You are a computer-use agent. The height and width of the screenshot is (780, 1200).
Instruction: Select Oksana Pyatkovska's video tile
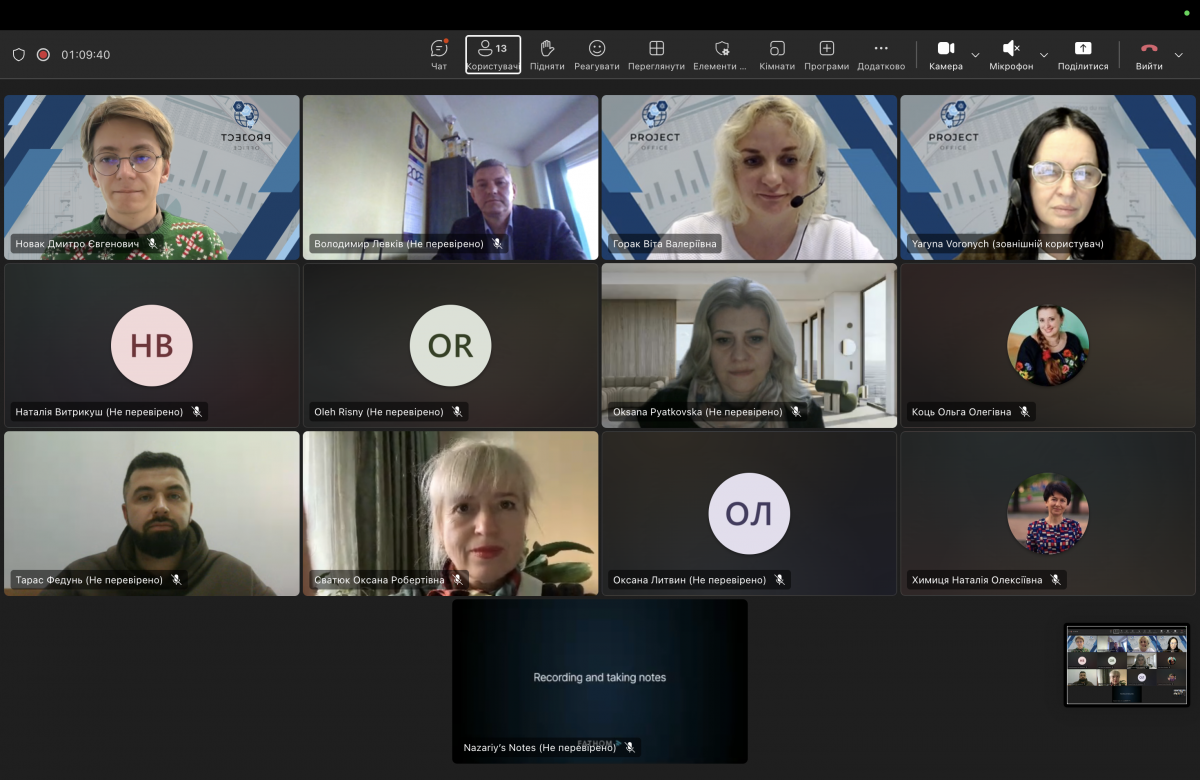(749, 345)
